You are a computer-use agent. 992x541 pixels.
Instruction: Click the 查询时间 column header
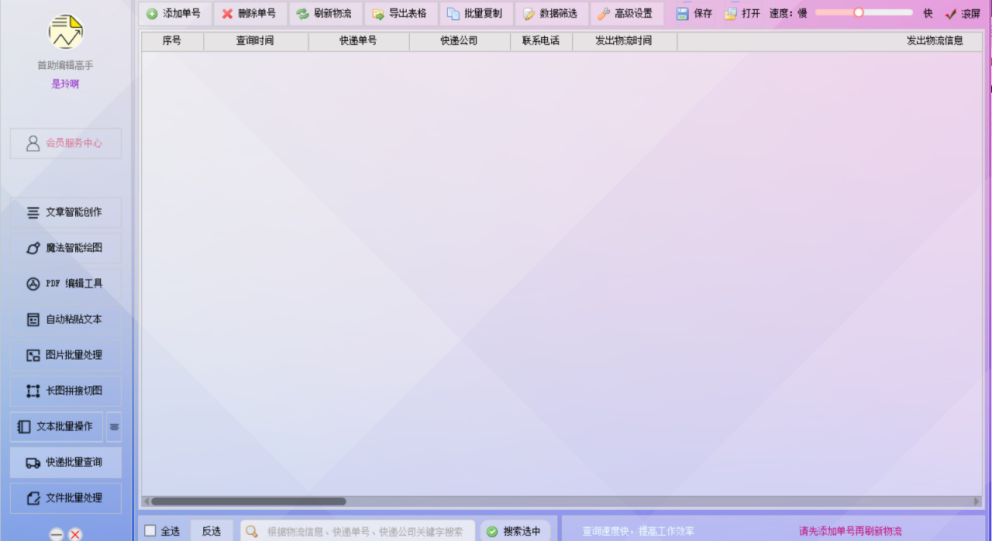point(256,40)
